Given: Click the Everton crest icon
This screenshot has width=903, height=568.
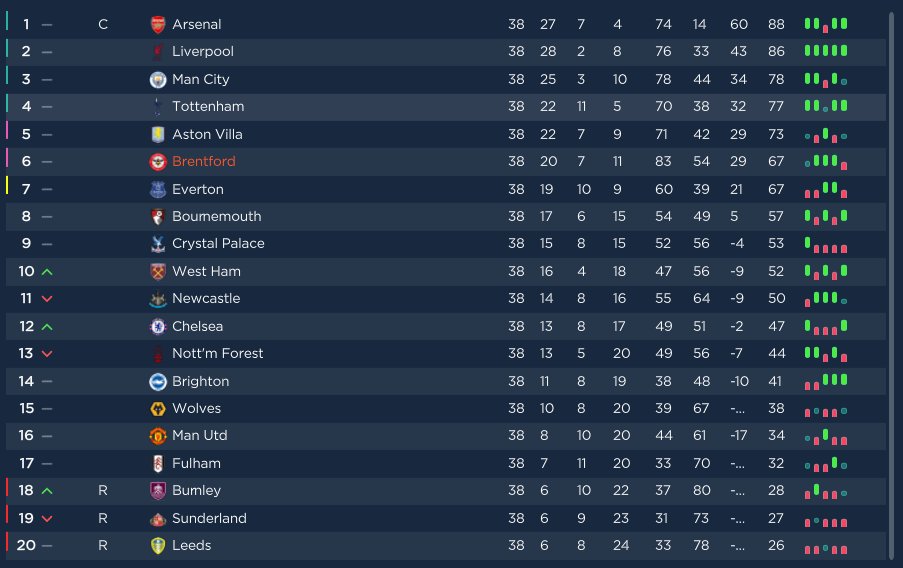Looking at the screenshot, I should 158,190.
